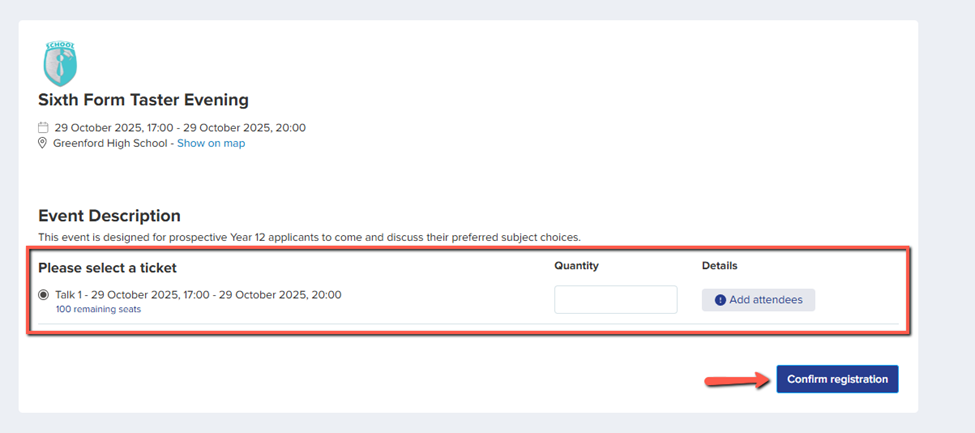Click the location pin icon

pos(43,143)
